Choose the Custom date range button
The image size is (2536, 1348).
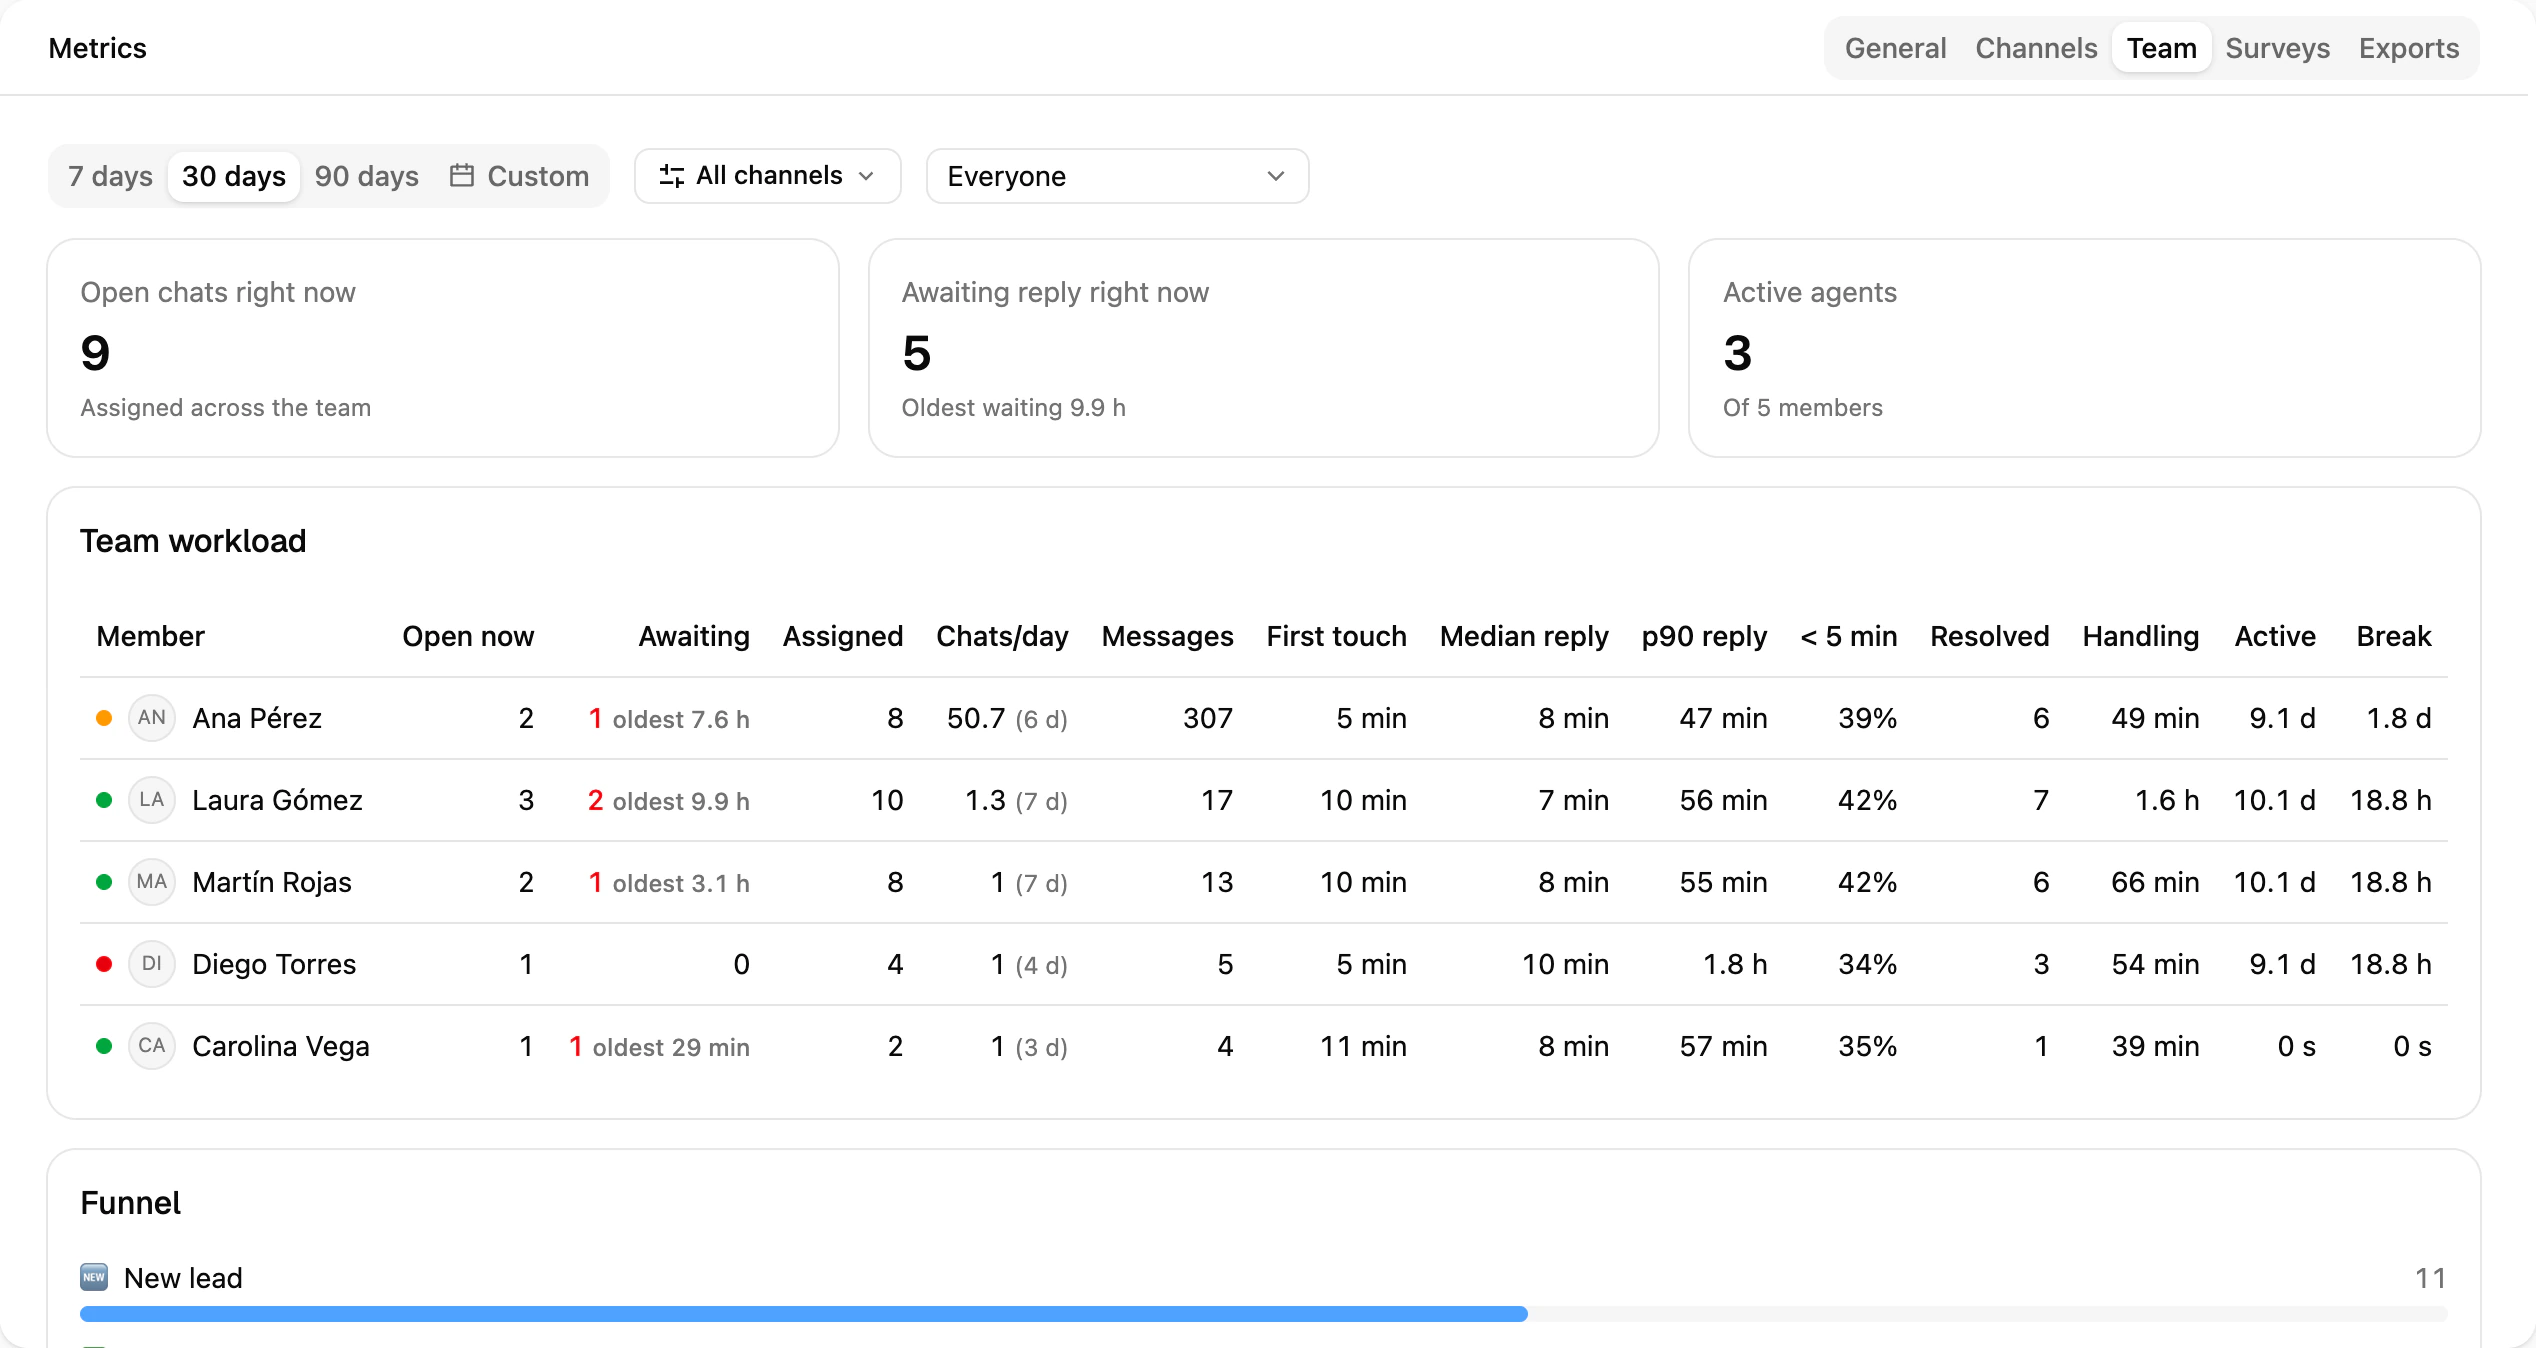point(519,176)
